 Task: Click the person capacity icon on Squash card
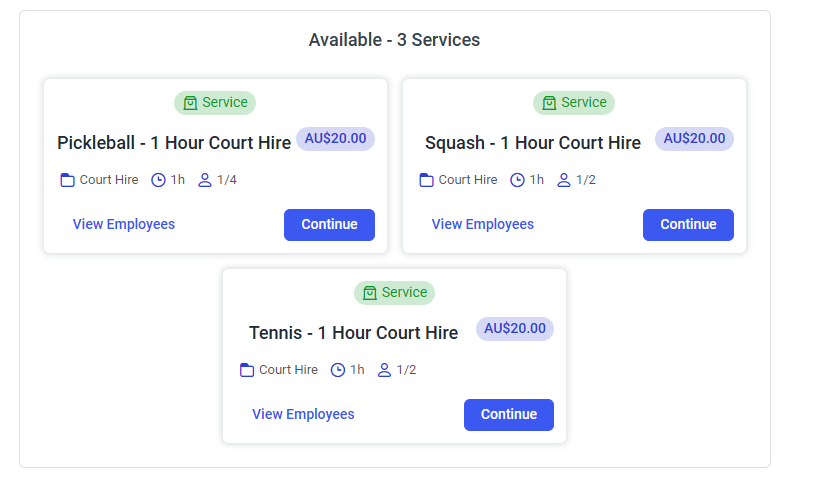564,180
